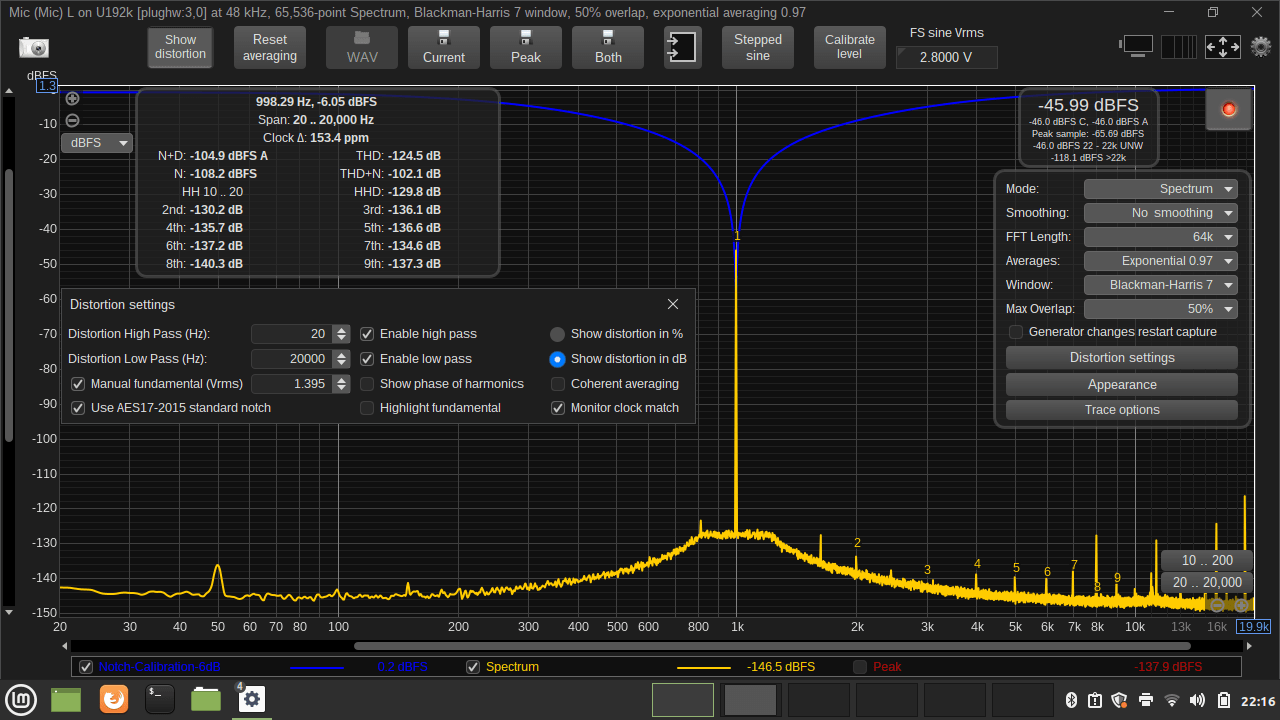Set range to 20 .. 20,000
The height and width of the screenshot is (720, 1280).
[x=1207, y=583]
